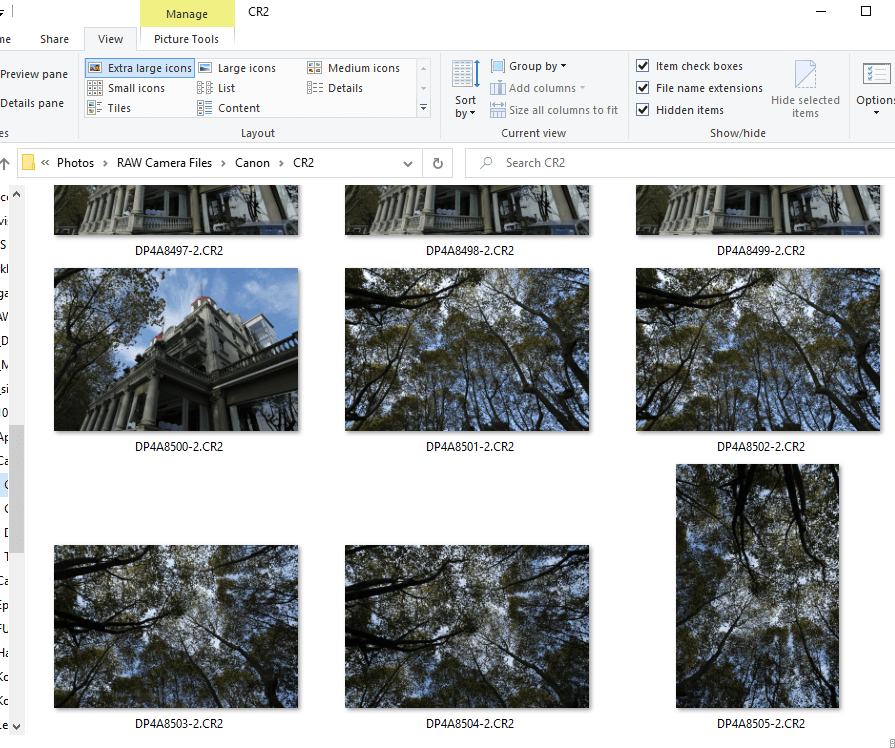Refresh the CR2 folder view
The image size is (895, 748).
click(x=437, y=163)
